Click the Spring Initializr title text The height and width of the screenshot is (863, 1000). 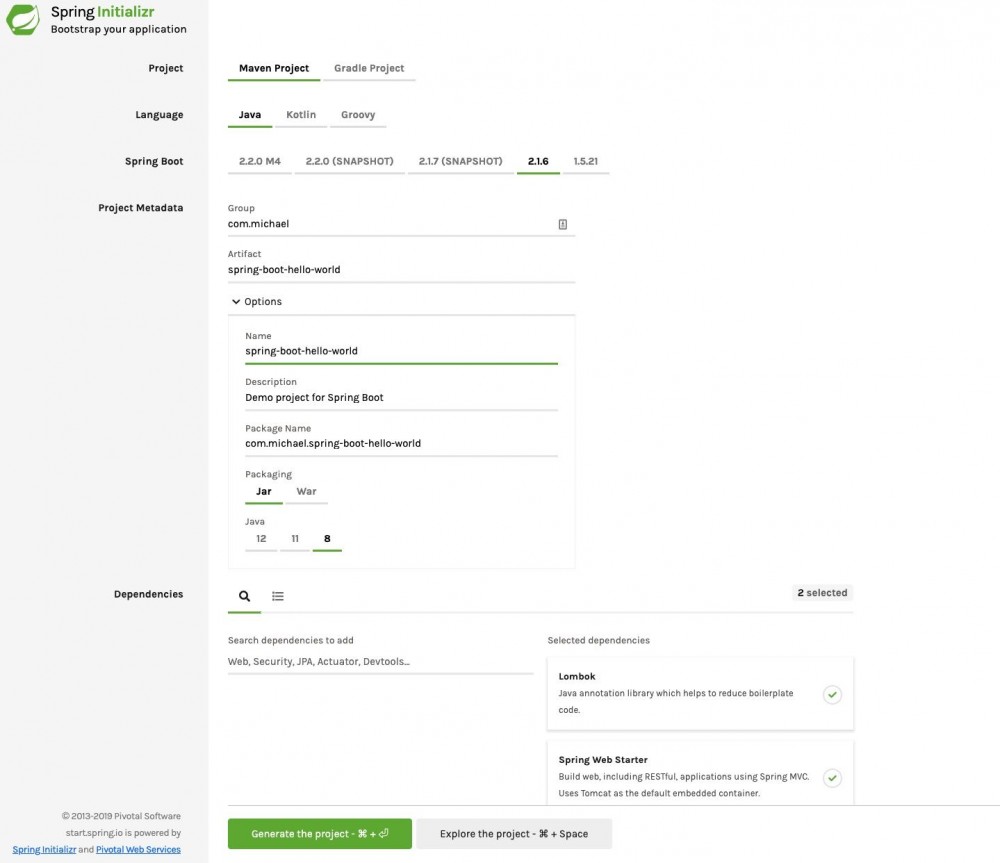(x=103, y=12)
